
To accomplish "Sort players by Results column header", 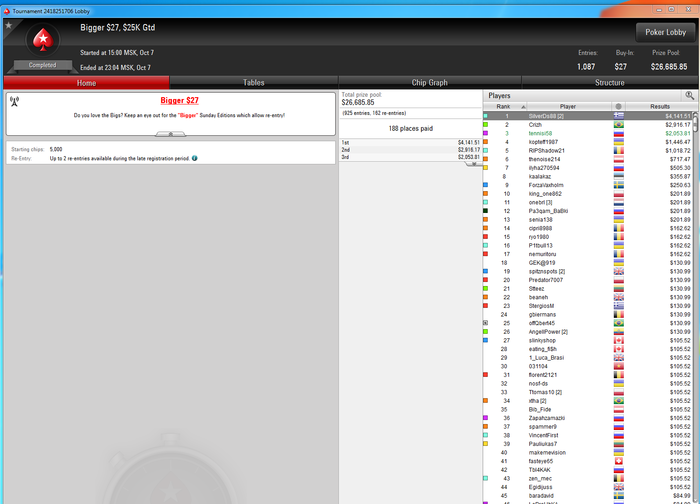I will coord(660,107).
